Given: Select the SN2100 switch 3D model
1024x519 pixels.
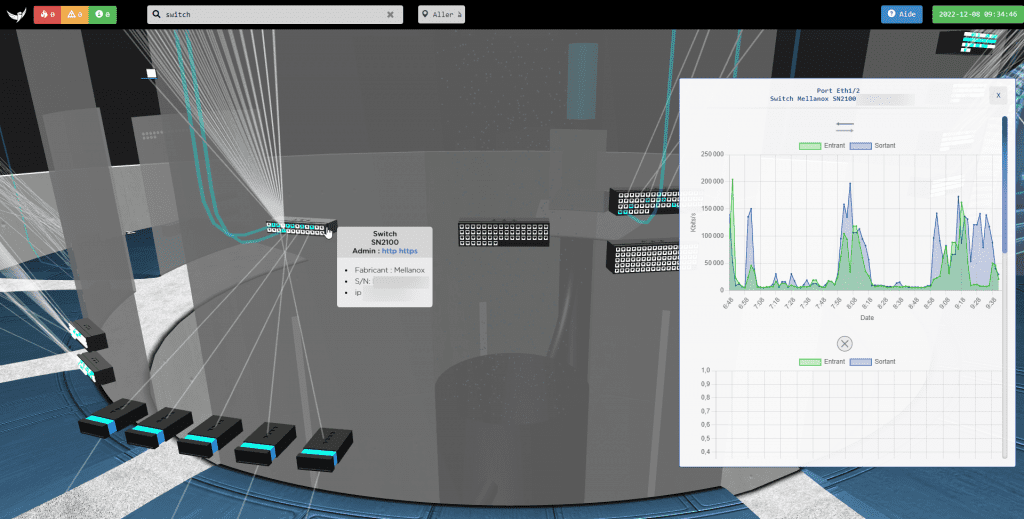Looking at the screenshot, I should pos(300,227).
